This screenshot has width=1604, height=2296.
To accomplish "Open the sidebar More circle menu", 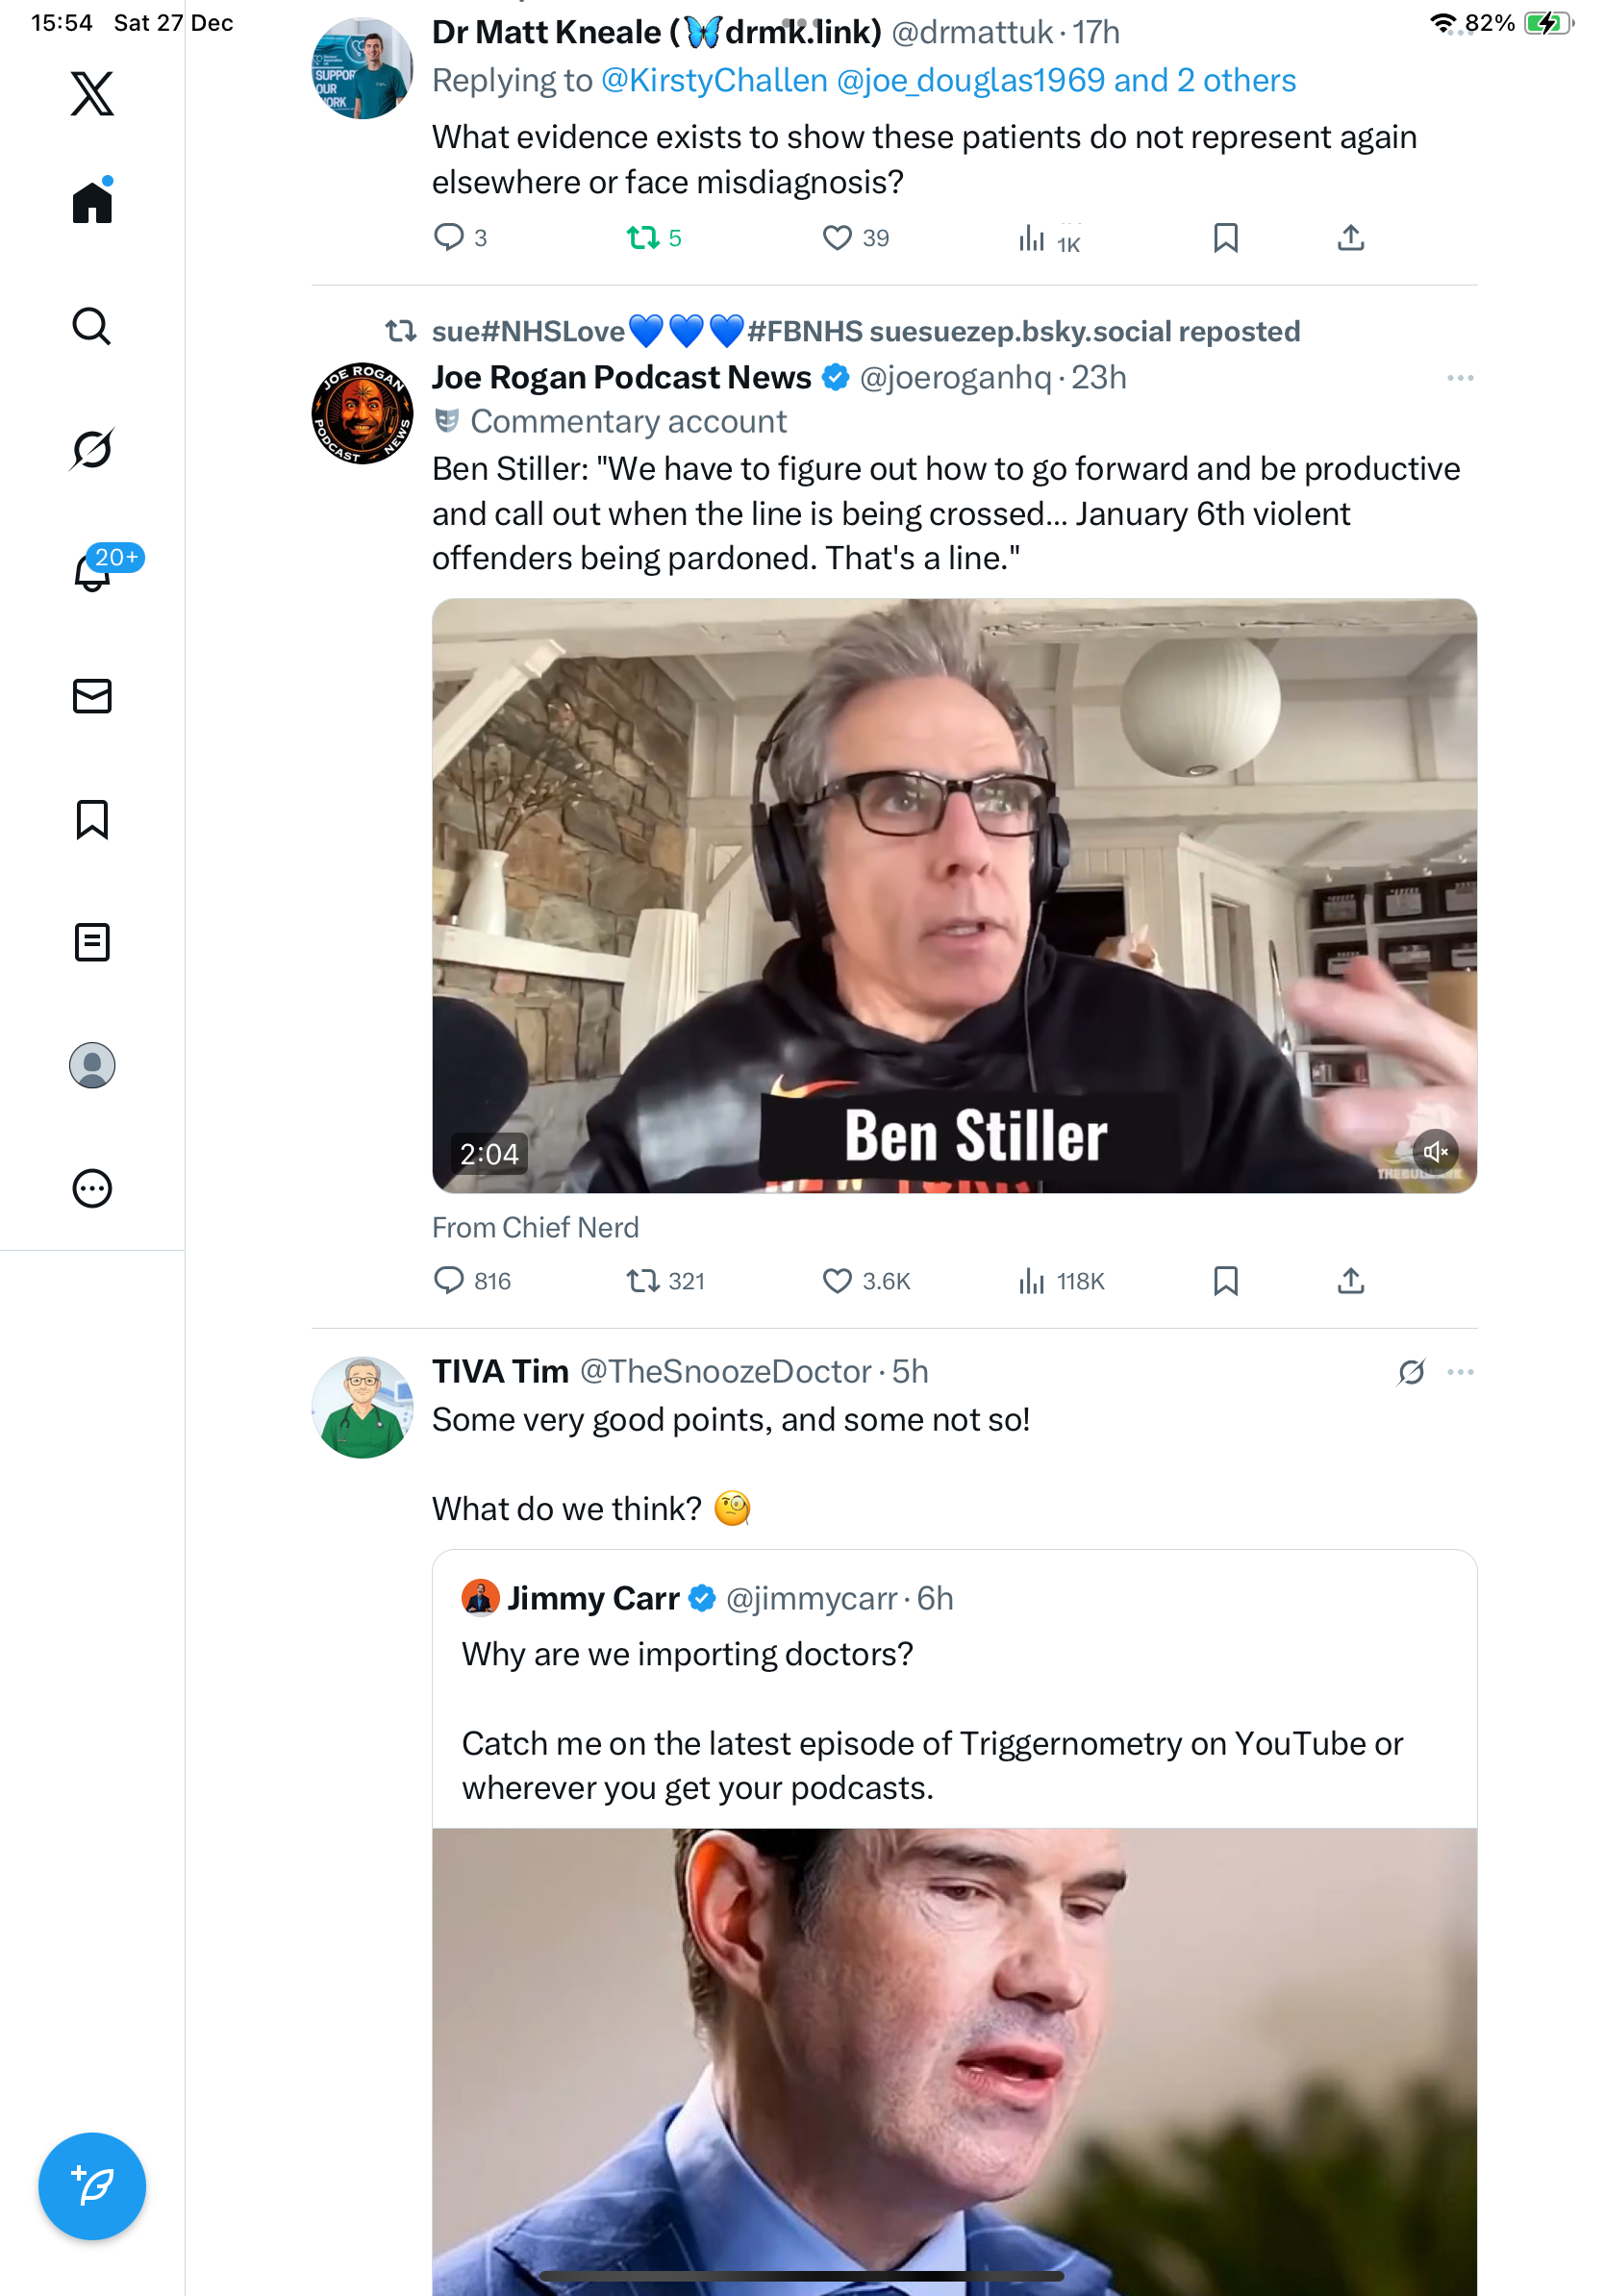I will [x=92, y=1188].
